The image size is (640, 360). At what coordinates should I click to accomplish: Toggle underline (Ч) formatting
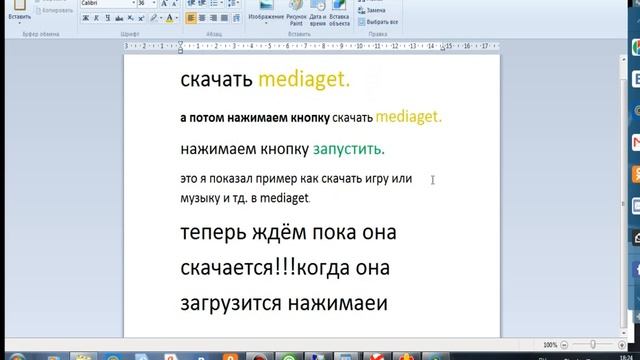click(x=107, y=18)
